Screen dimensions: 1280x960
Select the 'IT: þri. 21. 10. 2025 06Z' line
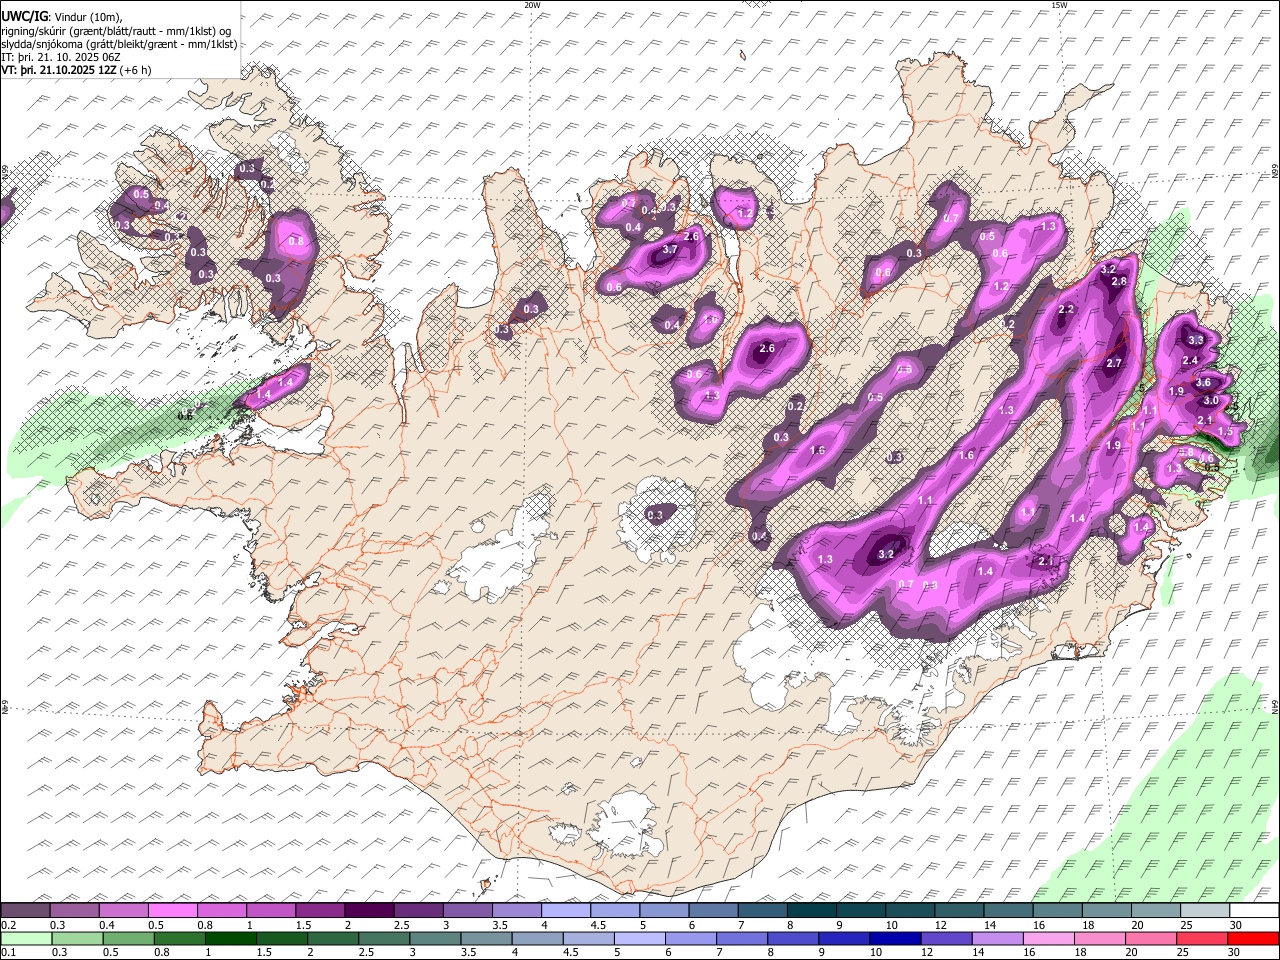pyautogui.click(x=61, y=57)
